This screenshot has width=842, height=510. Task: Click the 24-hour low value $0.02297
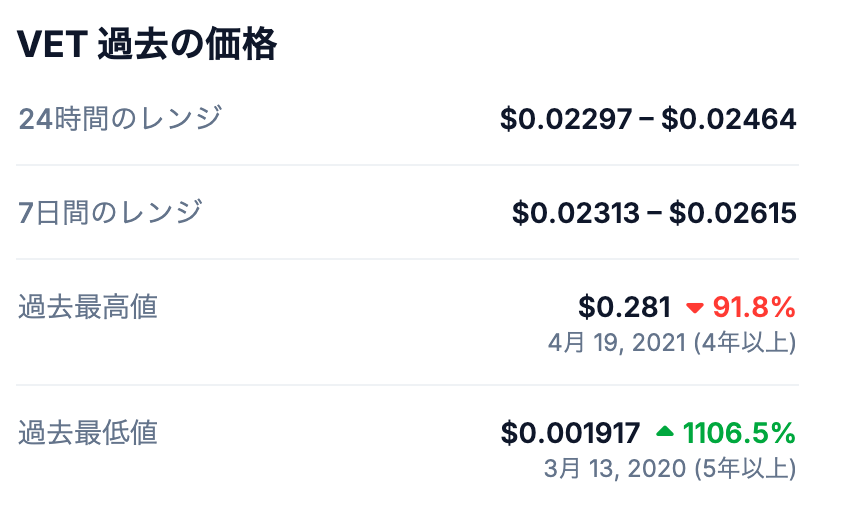point(566,120)
